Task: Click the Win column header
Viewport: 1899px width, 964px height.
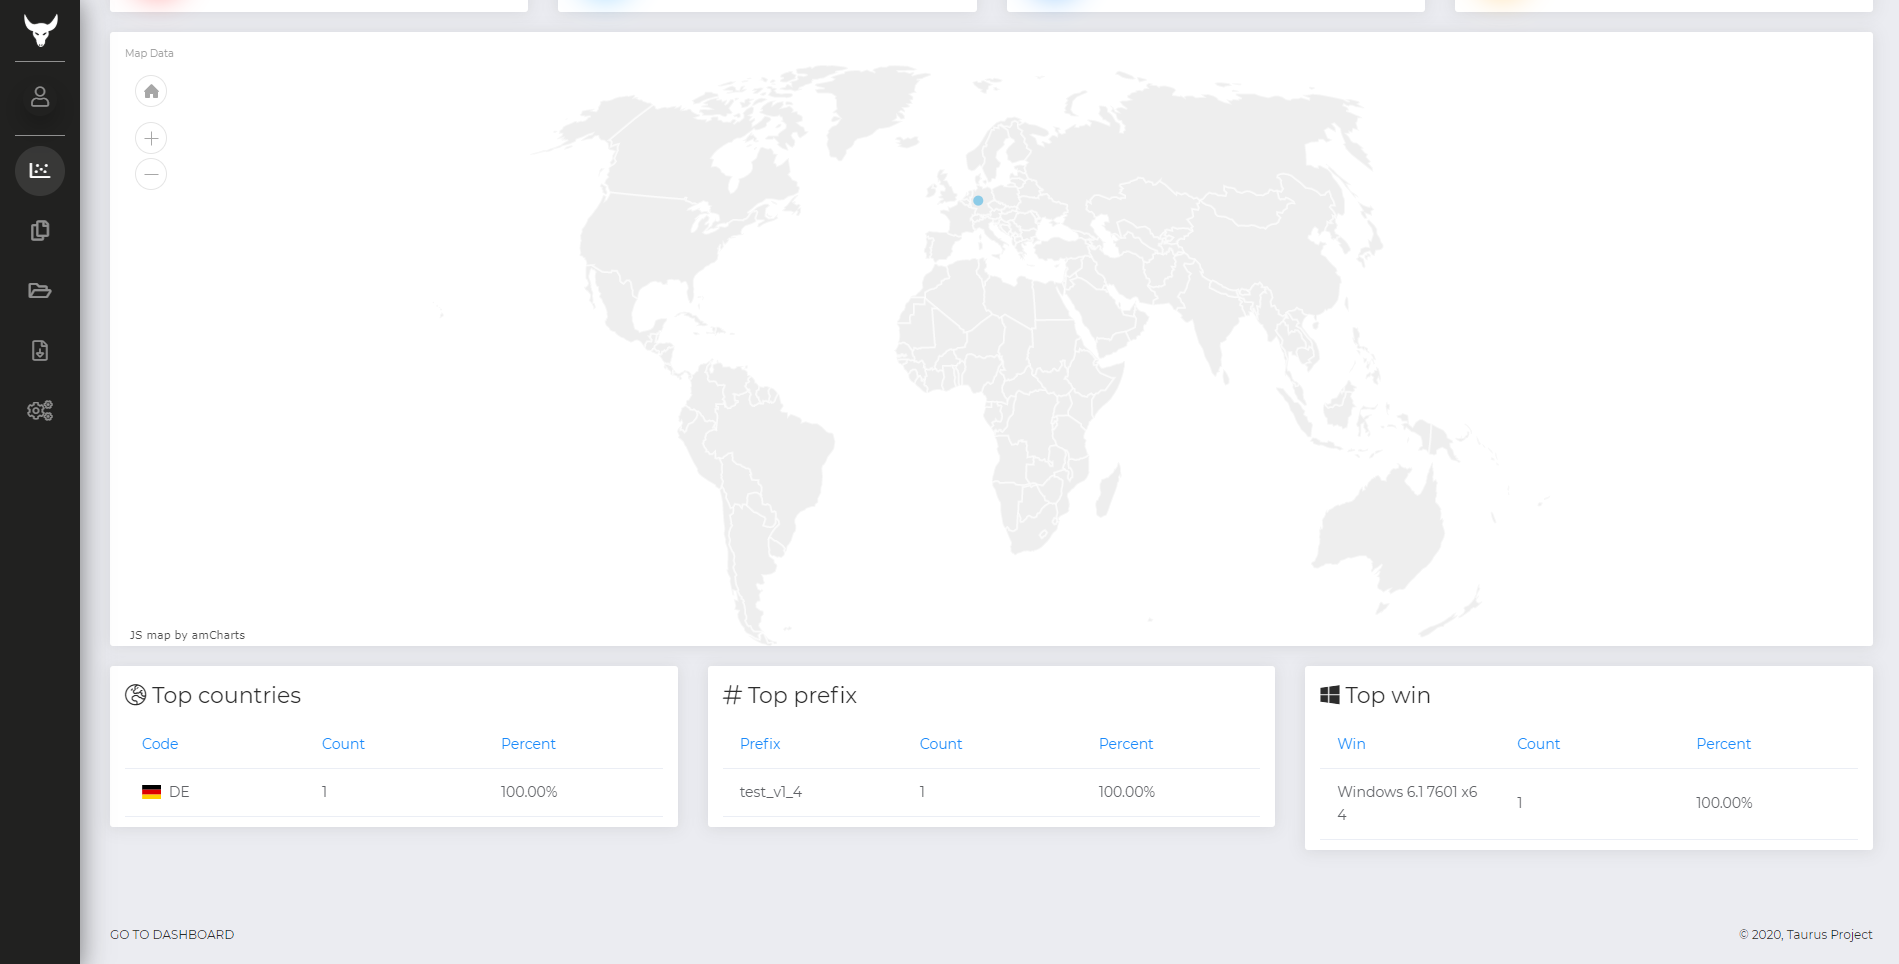Action: (x=1351, y=744)
